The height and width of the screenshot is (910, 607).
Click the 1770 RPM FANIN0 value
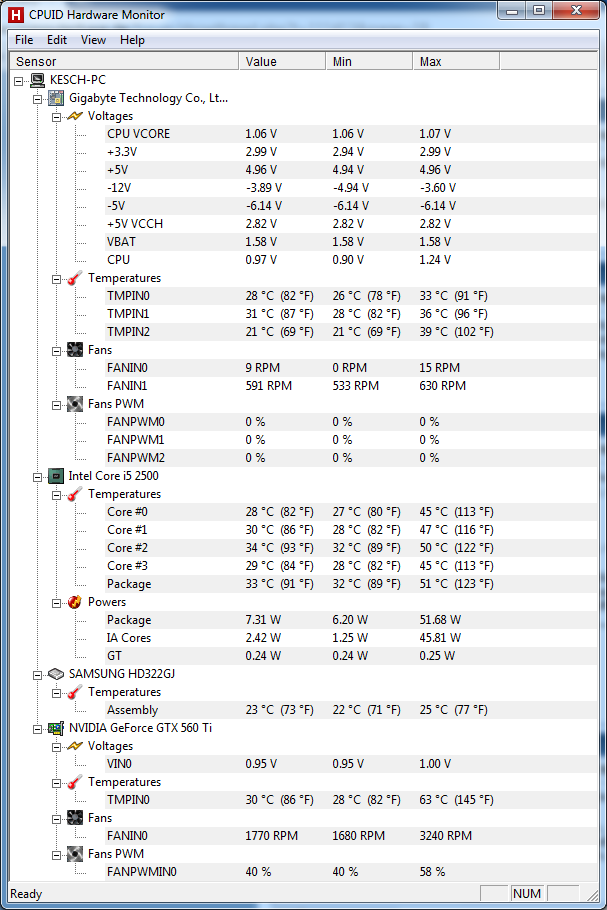click(272, 836)
